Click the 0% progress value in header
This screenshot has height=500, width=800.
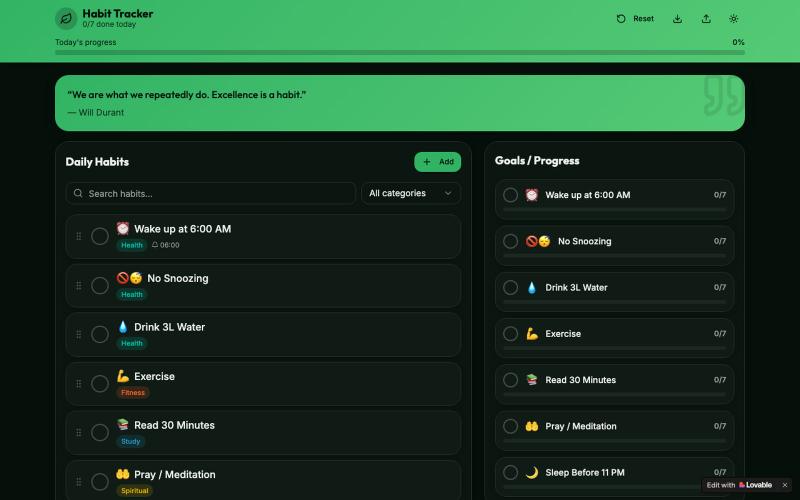click(738, 42)
